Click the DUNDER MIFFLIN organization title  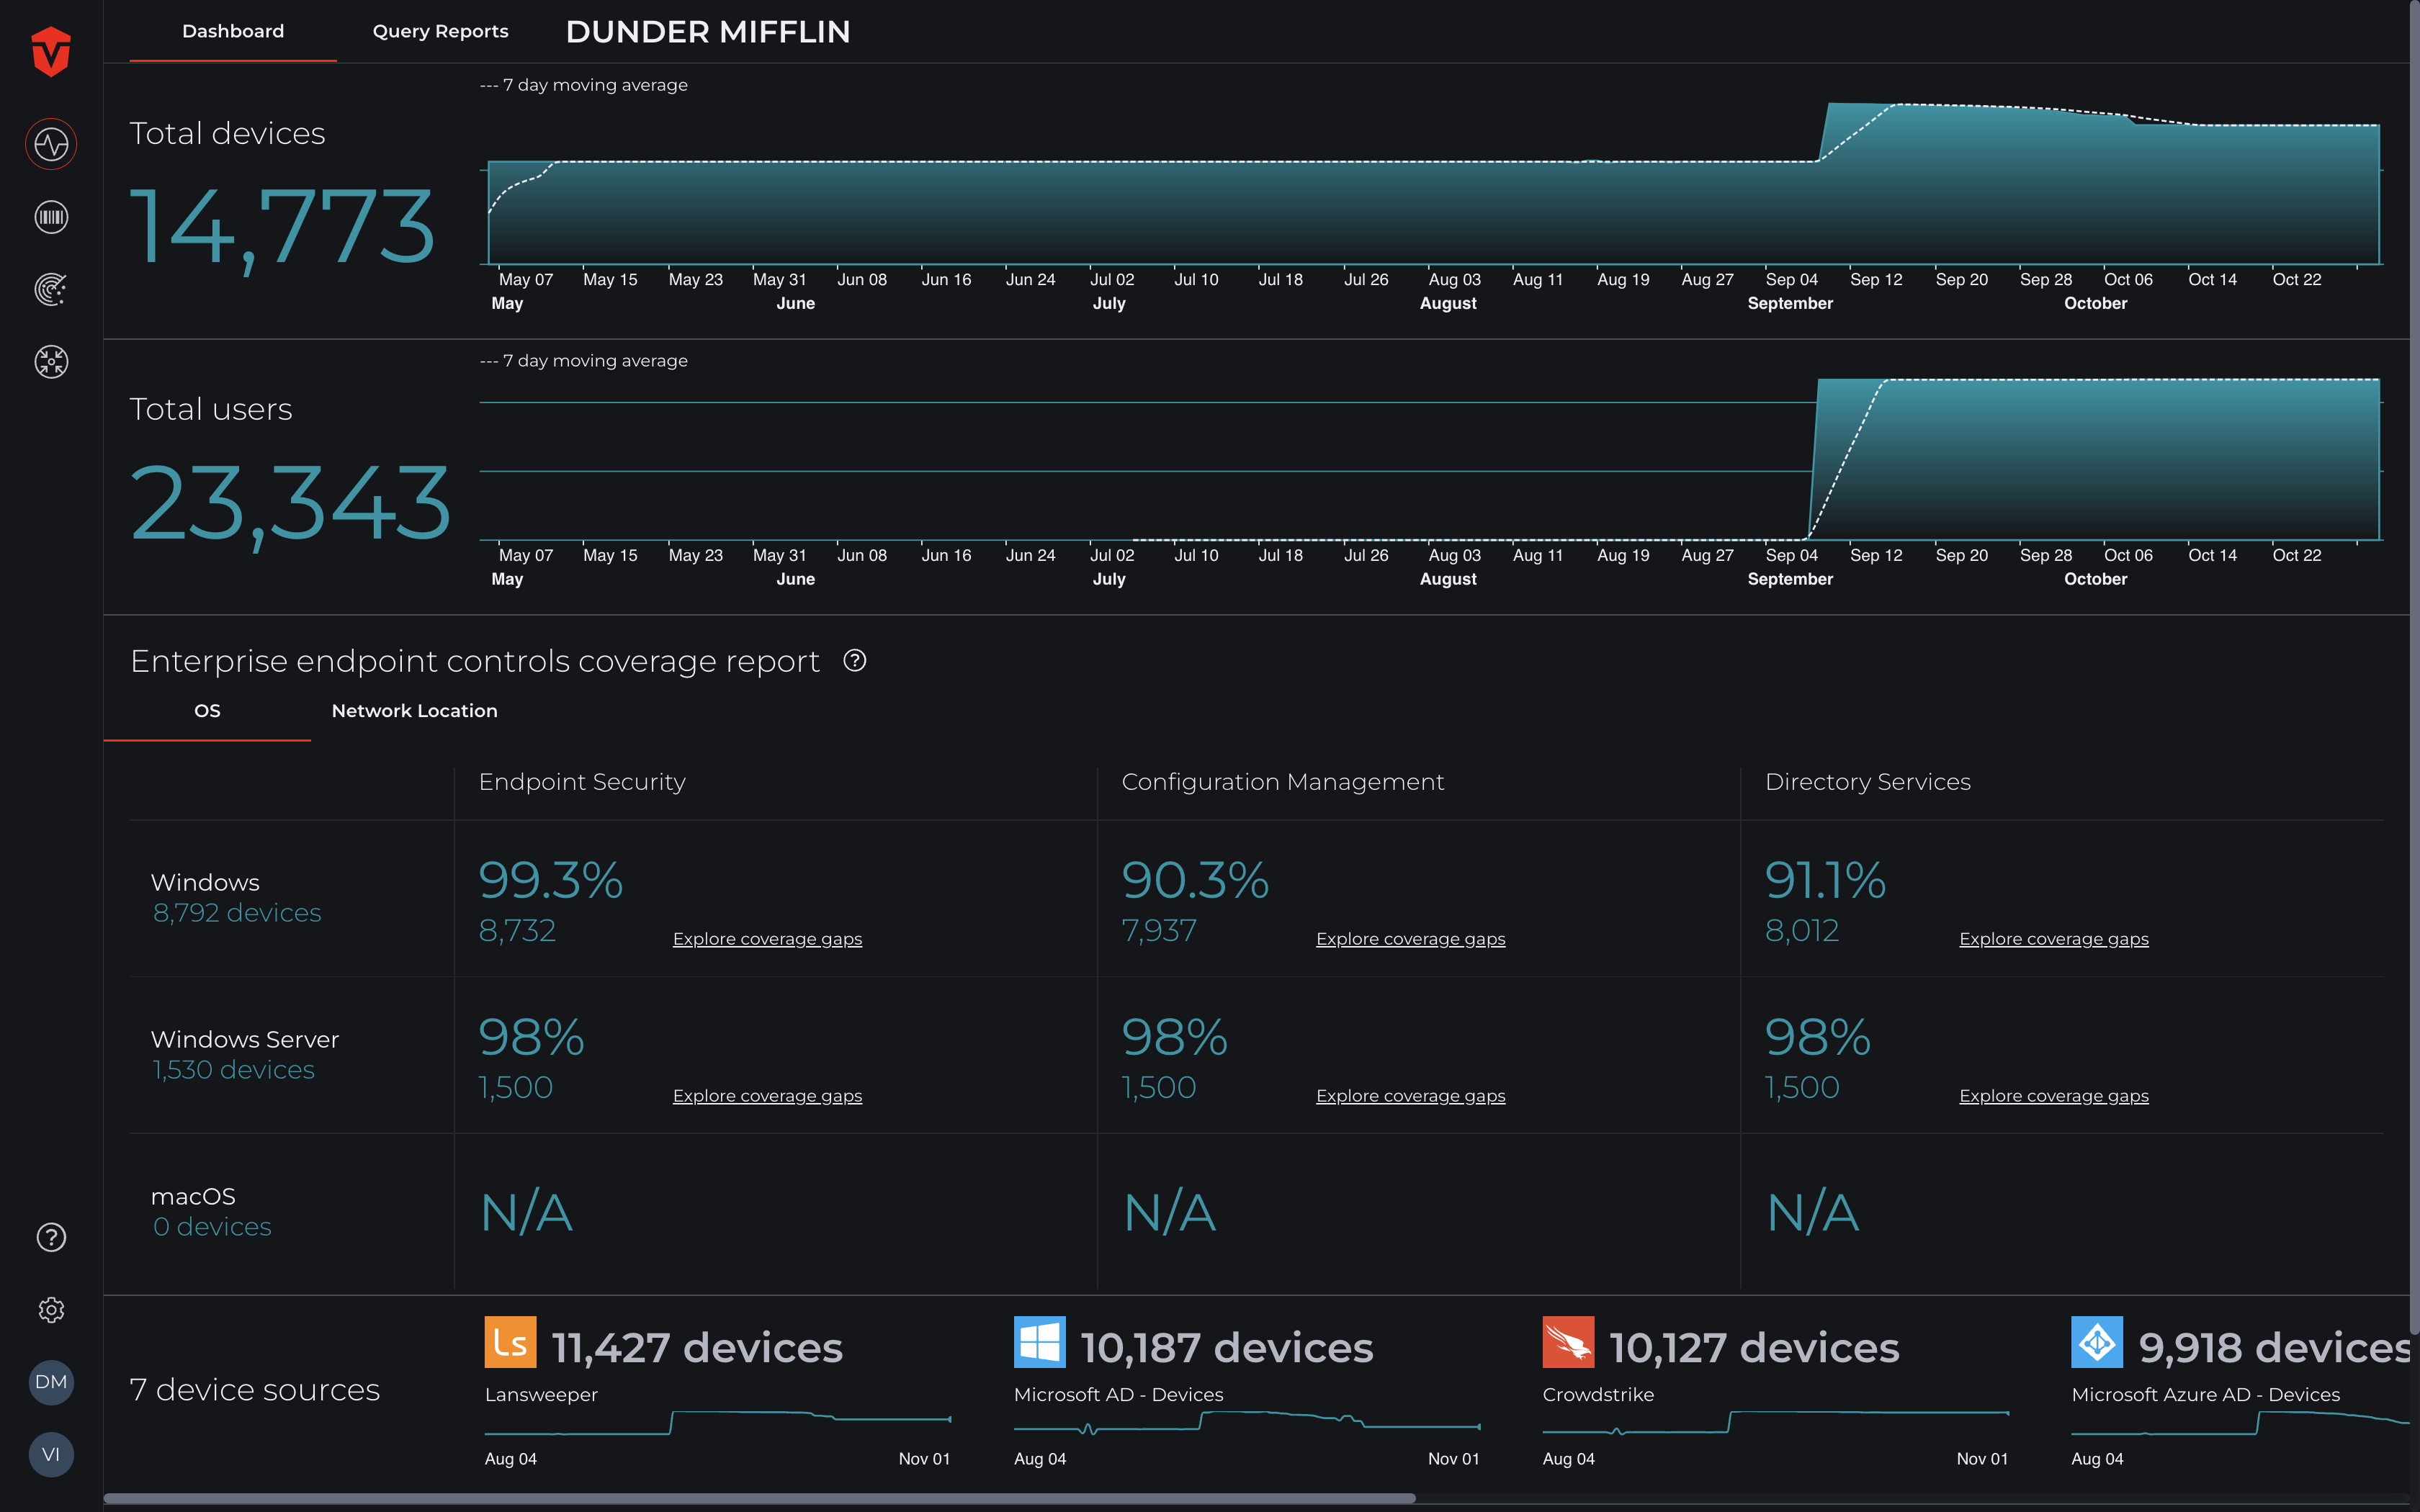point(708,32)
